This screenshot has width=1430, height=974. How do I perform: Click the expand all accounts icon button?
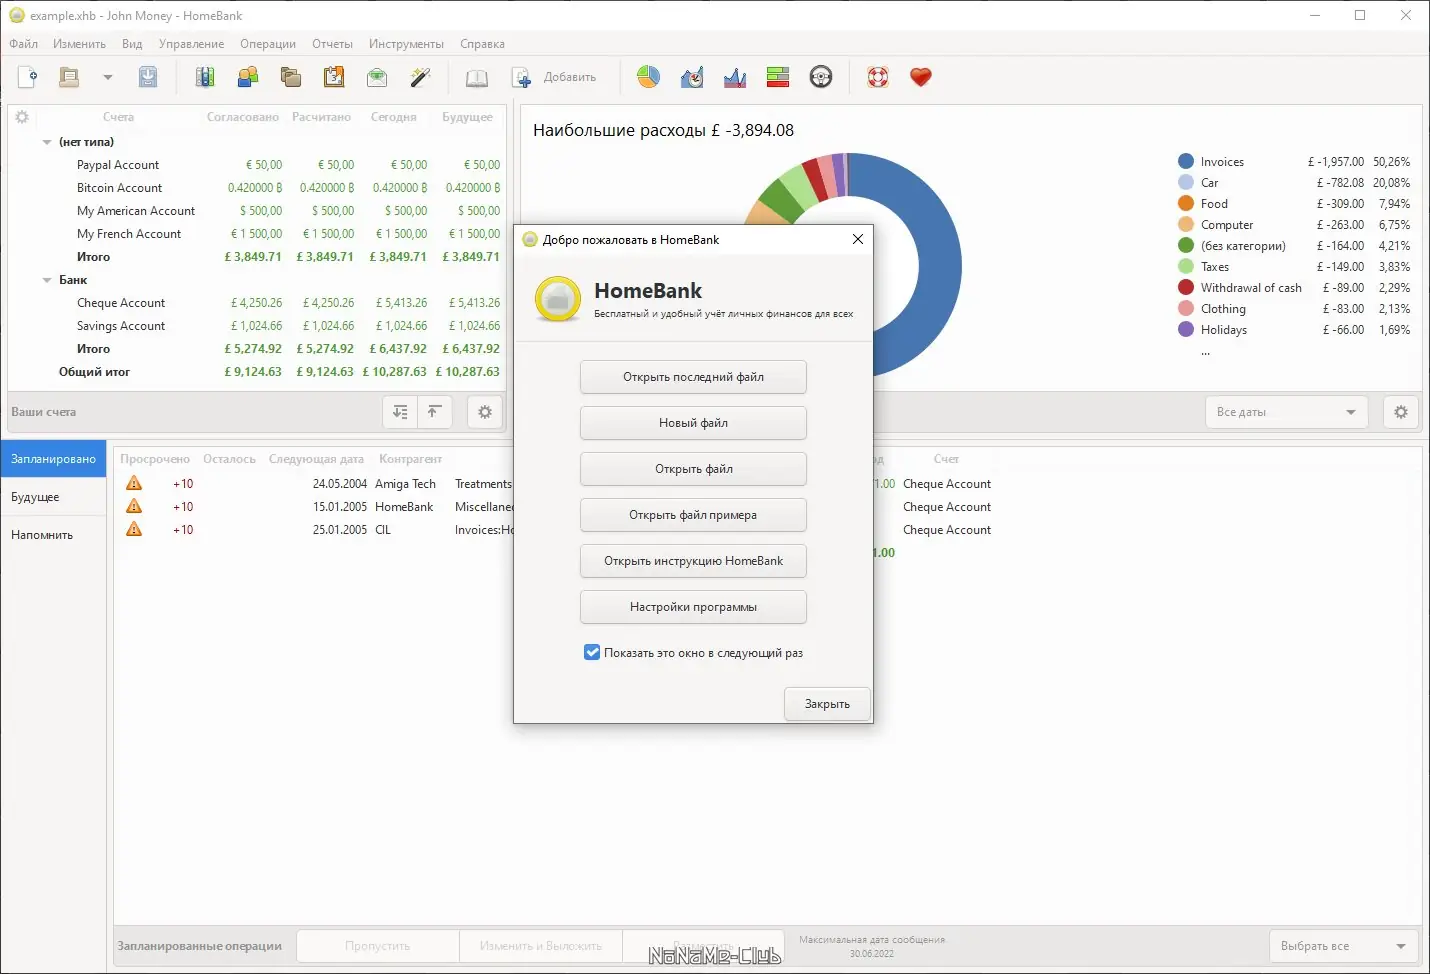(400, 412)
